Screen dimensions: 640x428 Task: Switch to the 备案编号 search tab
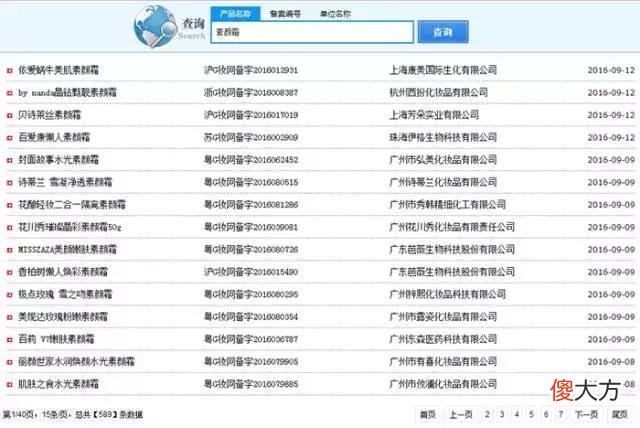pyautogui.click(x=285, y=14)
